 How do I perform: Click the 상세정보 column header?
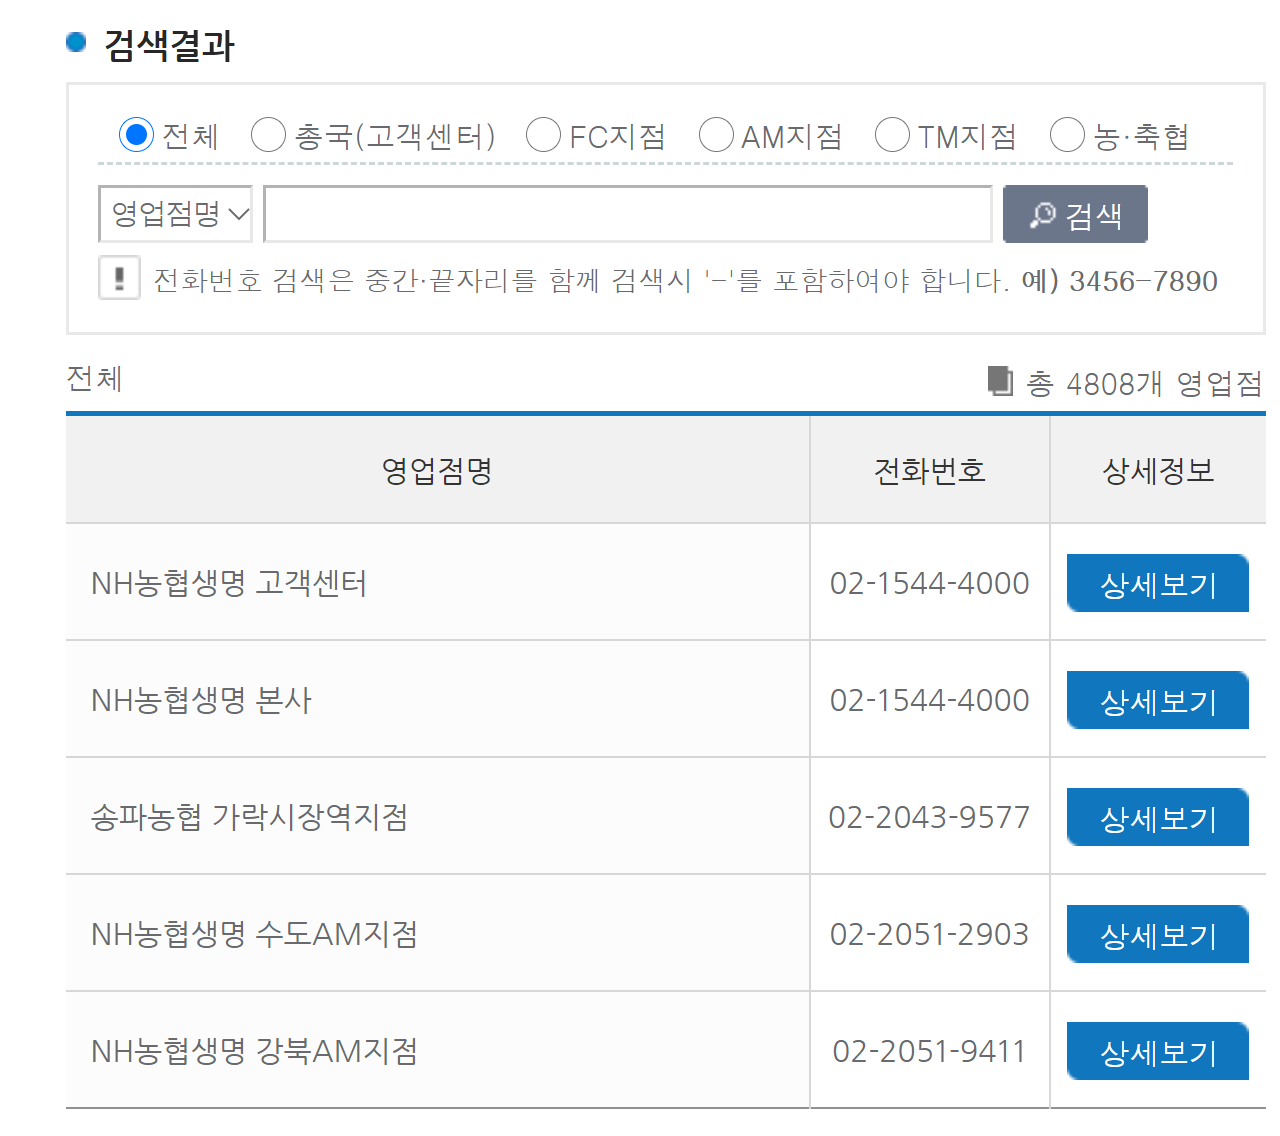[x=1158, y=470]
